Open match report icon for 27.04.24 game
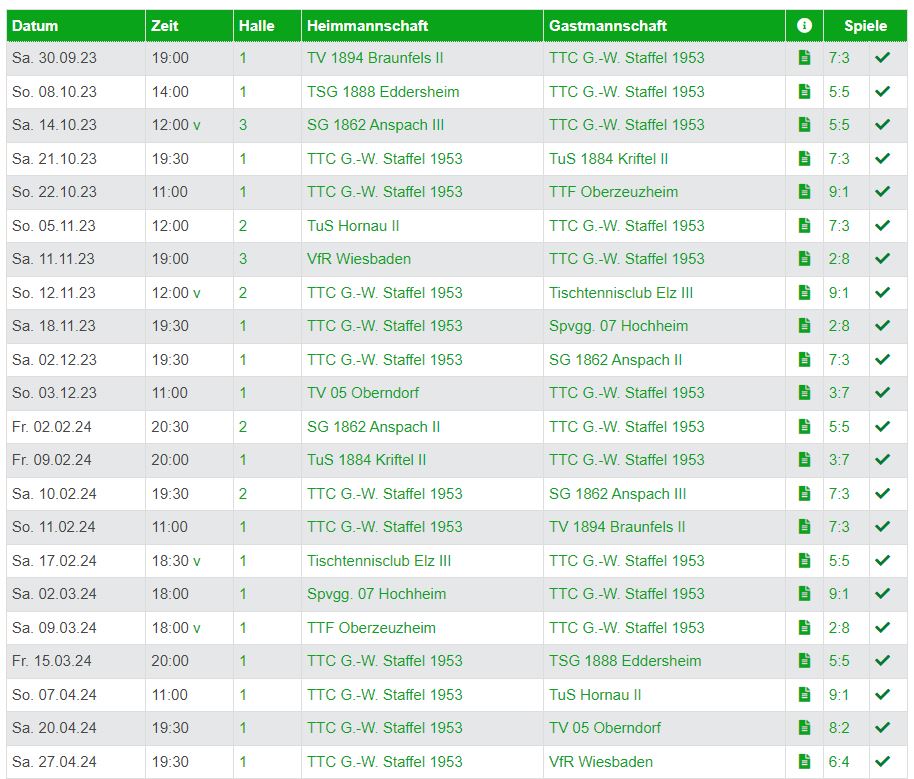 tap(804, 762)
